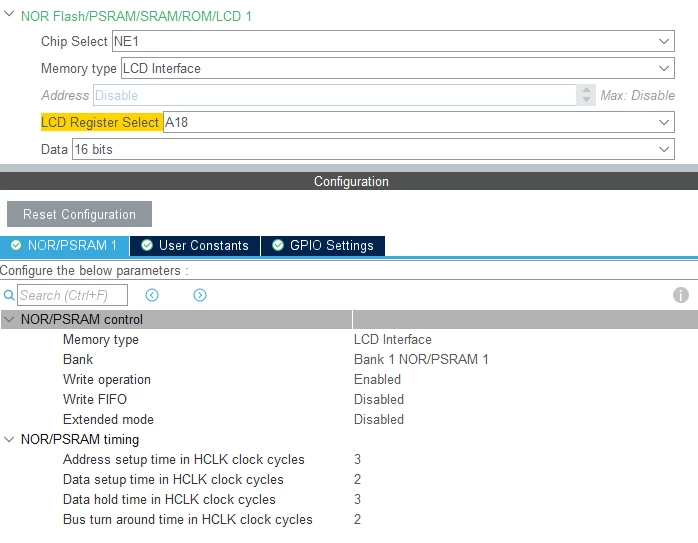The height and width of the screenshot is (543, 698).
Task: Select the Memory type parameter row
Action: pos(349,340)
